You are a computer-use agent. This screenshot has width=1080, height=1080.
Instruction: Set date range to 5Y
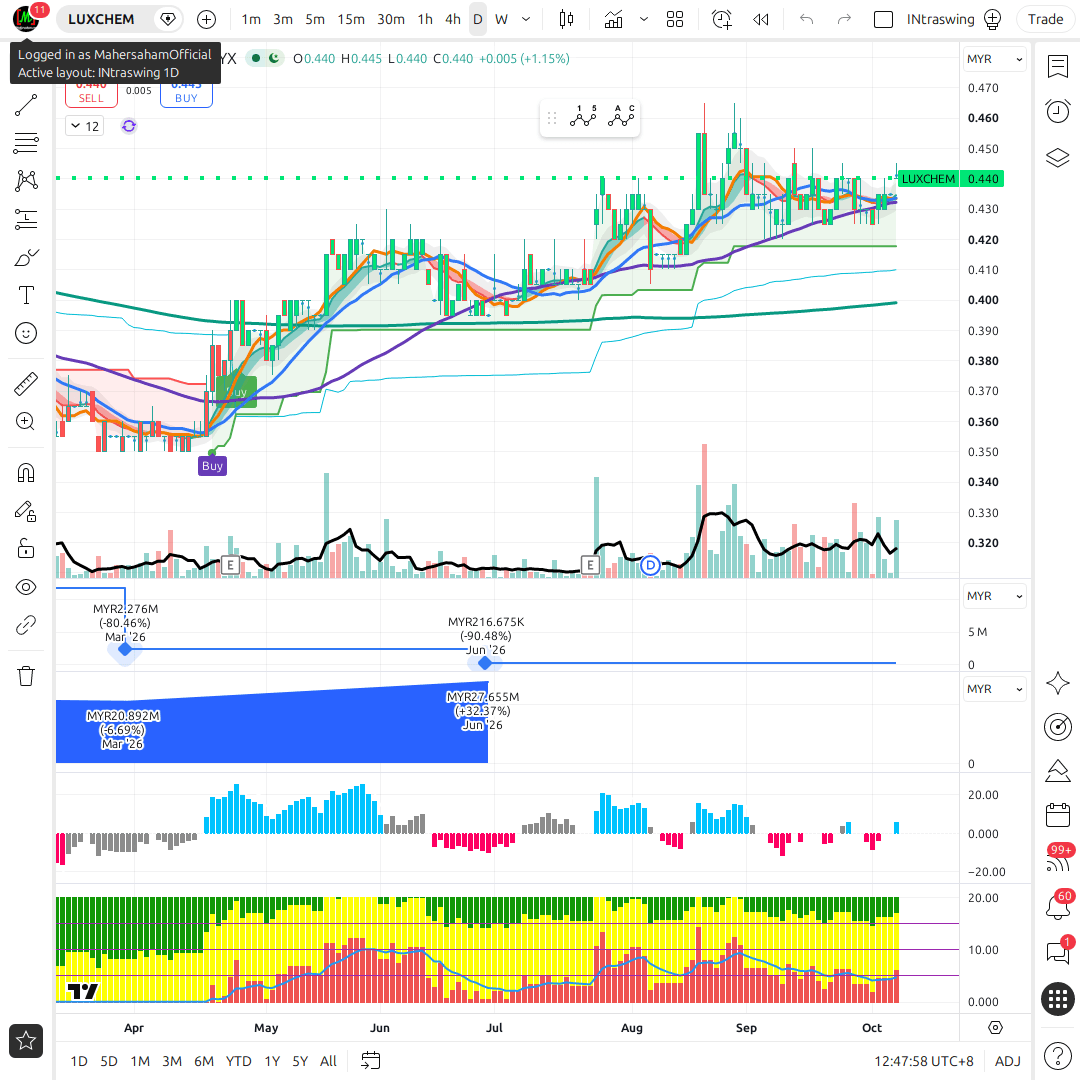[x=300, y=1061]
